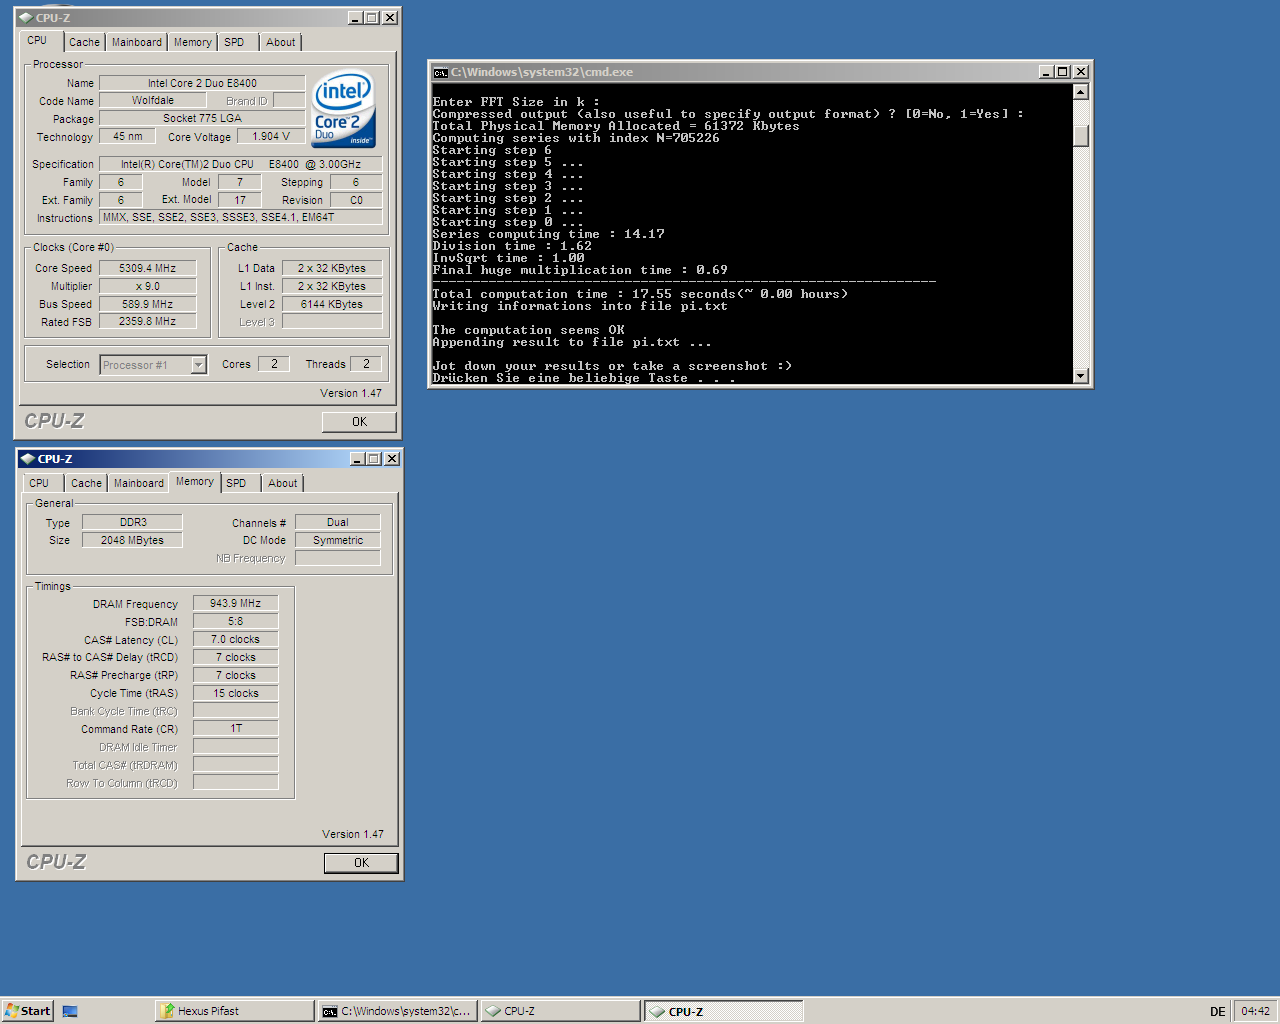The width and height of the screenshot is (1280, 1024).
Task: Close the top CPU-Z window
Action: coord(390,18)
